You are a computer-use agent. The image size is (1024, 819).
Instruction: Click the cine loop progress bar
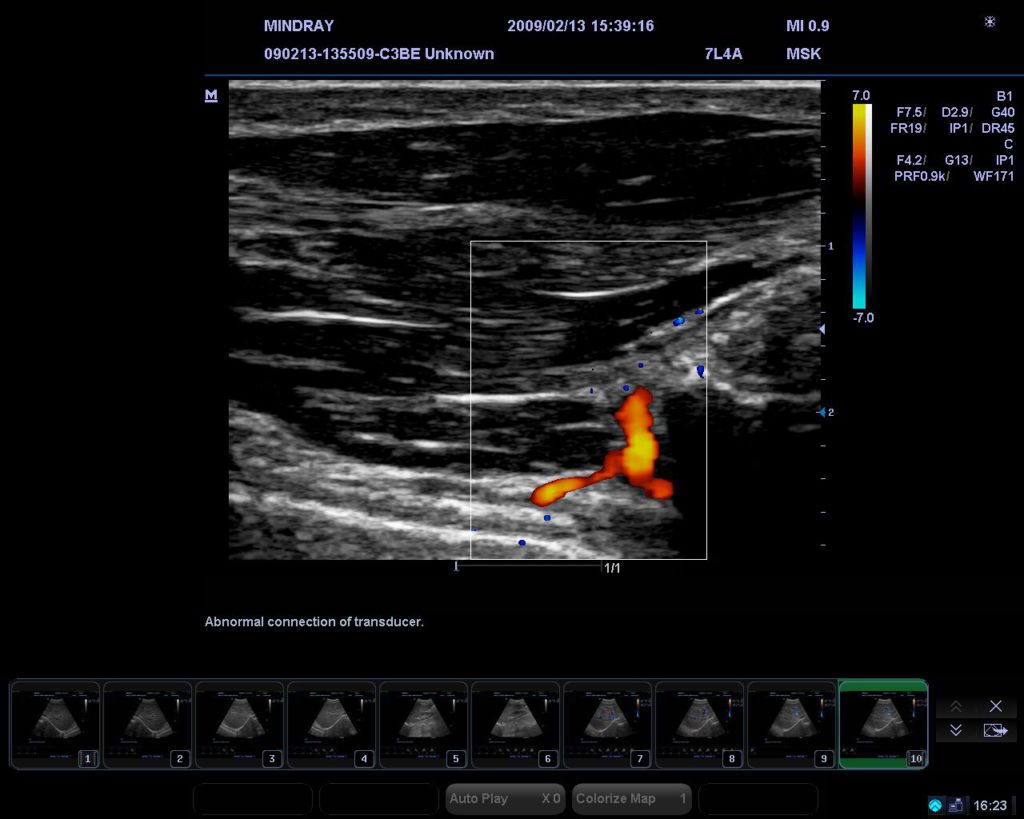528,566
